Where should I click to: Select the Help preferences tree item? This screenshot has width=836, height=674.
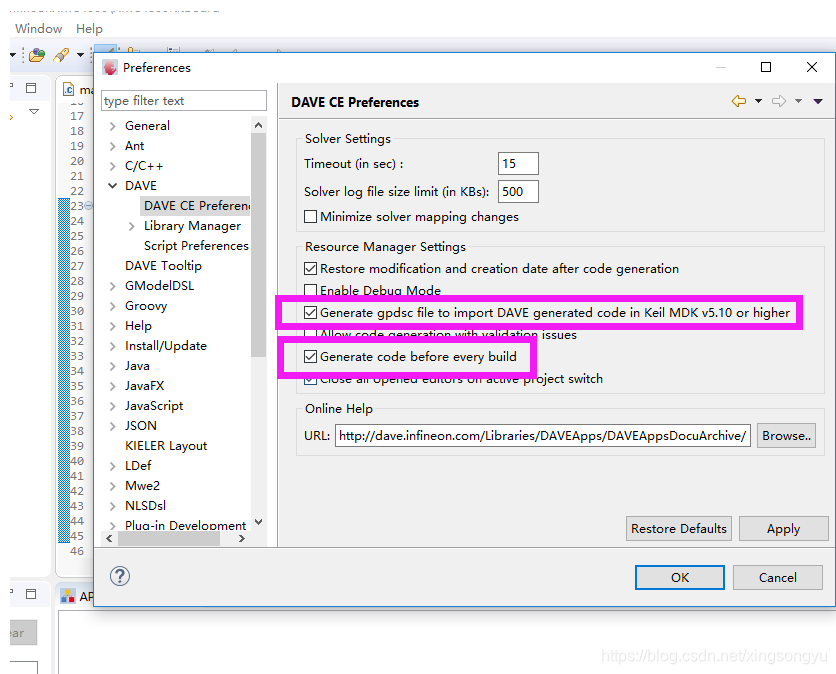[138, 326]
